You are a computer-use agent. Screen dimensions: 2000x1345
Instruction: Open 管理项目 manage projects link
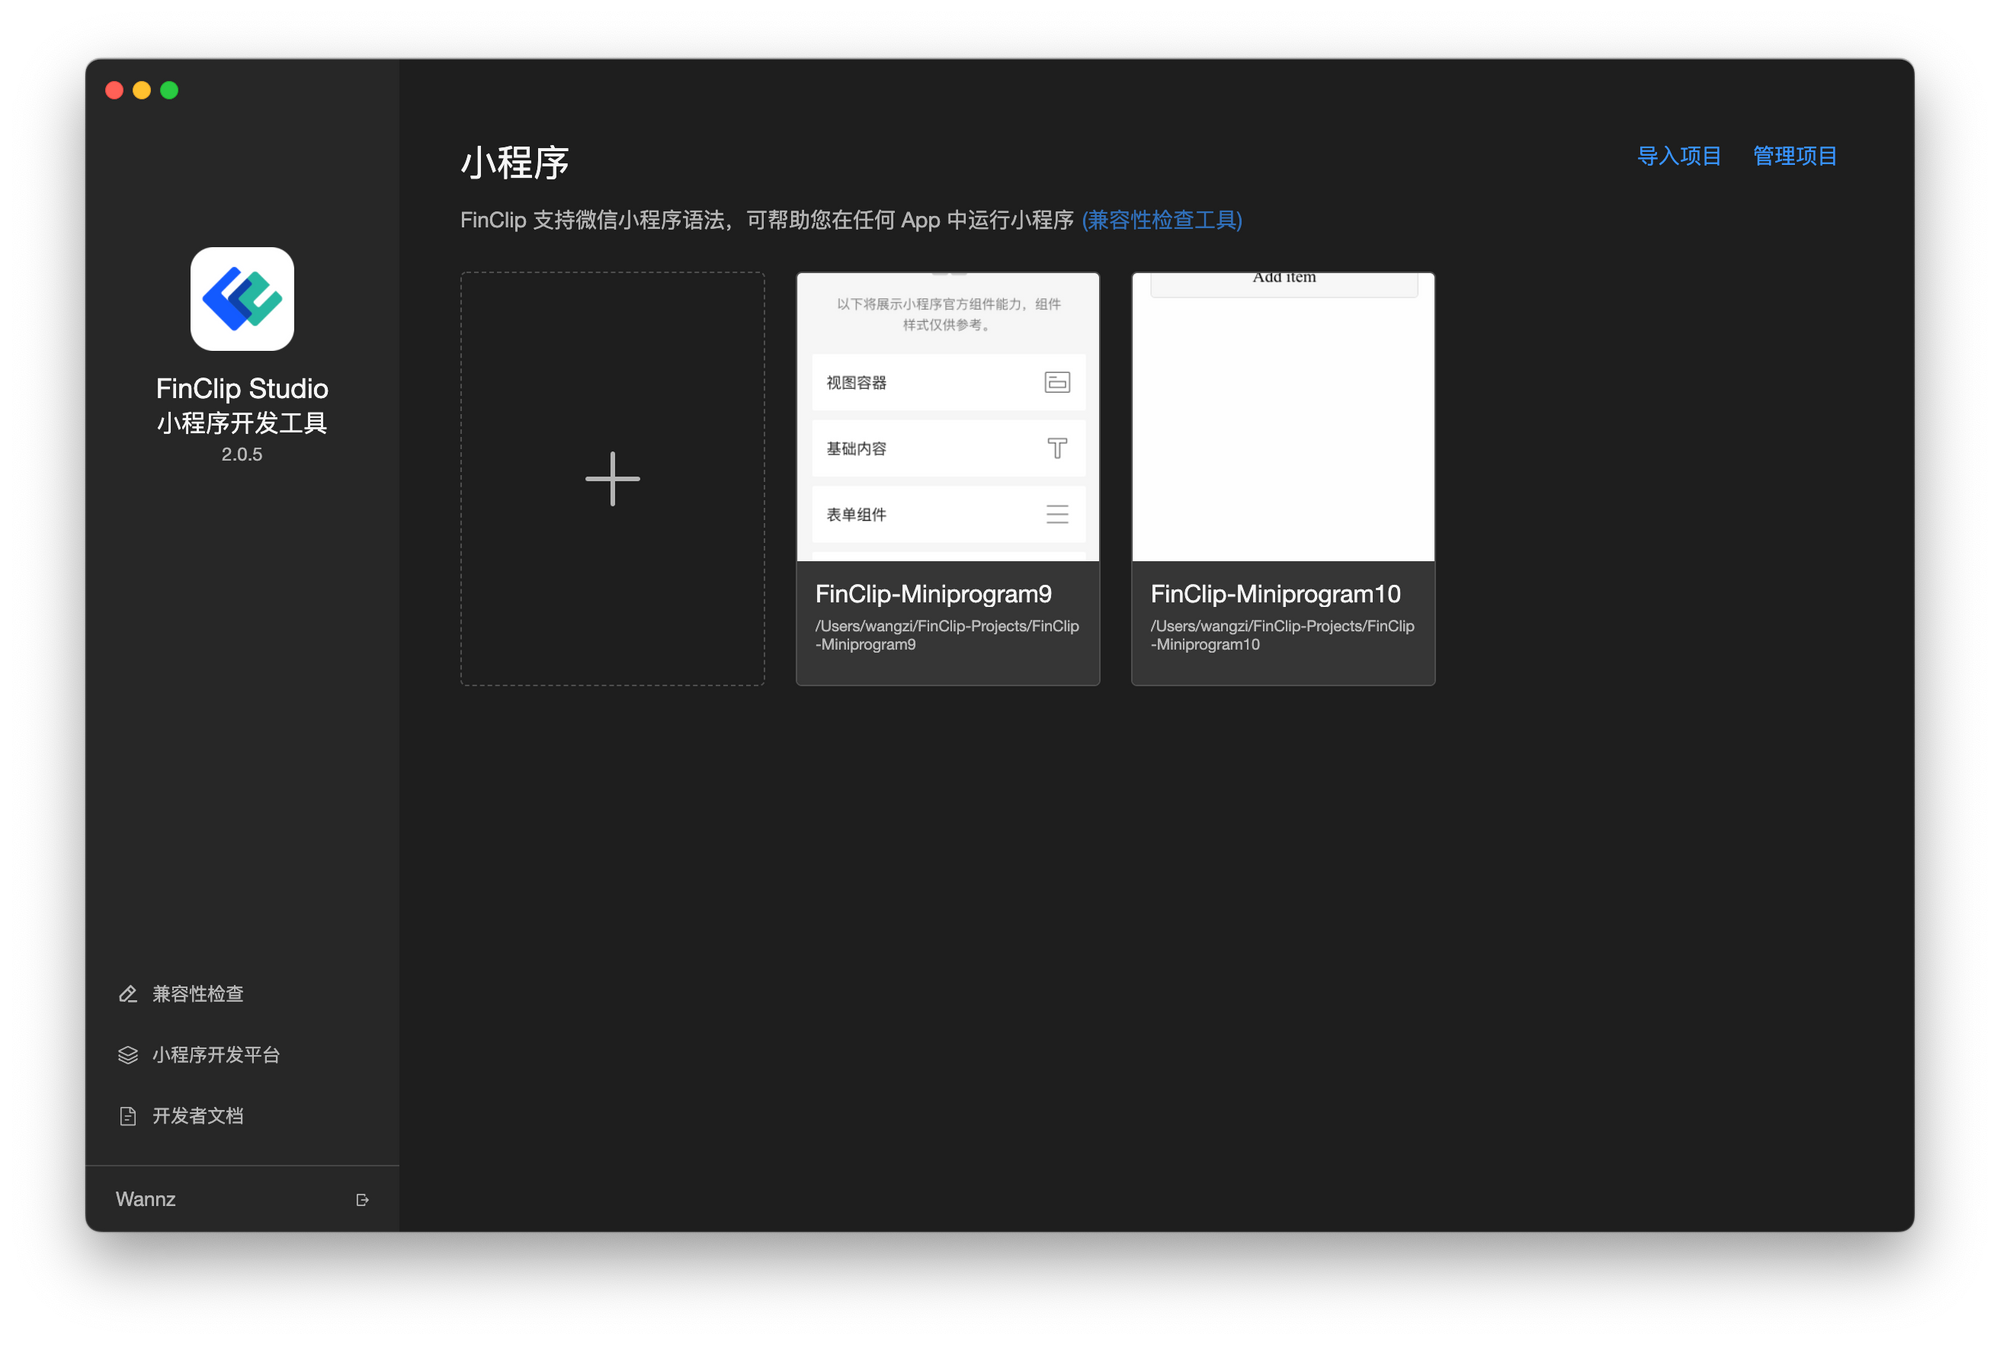pyautogui.click(x=1794, y=156)
